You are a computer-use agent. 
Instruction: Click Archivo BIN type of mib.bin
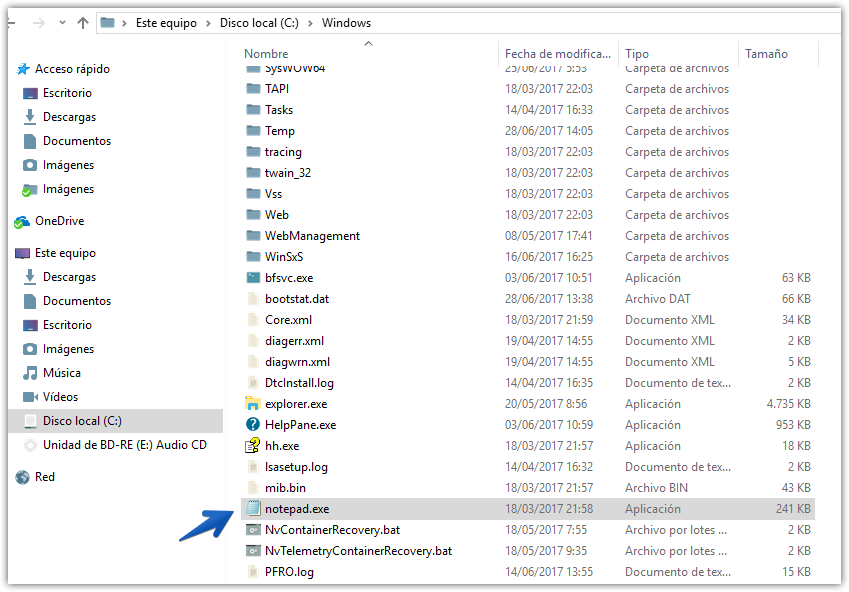point(656,488)
